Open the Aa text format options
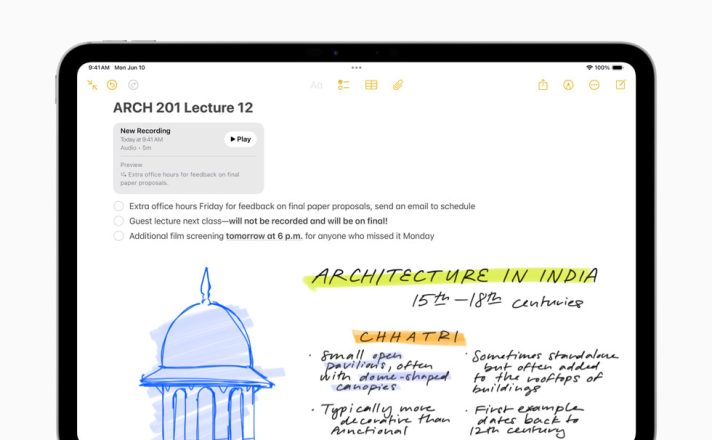 [x=316, y=85]
